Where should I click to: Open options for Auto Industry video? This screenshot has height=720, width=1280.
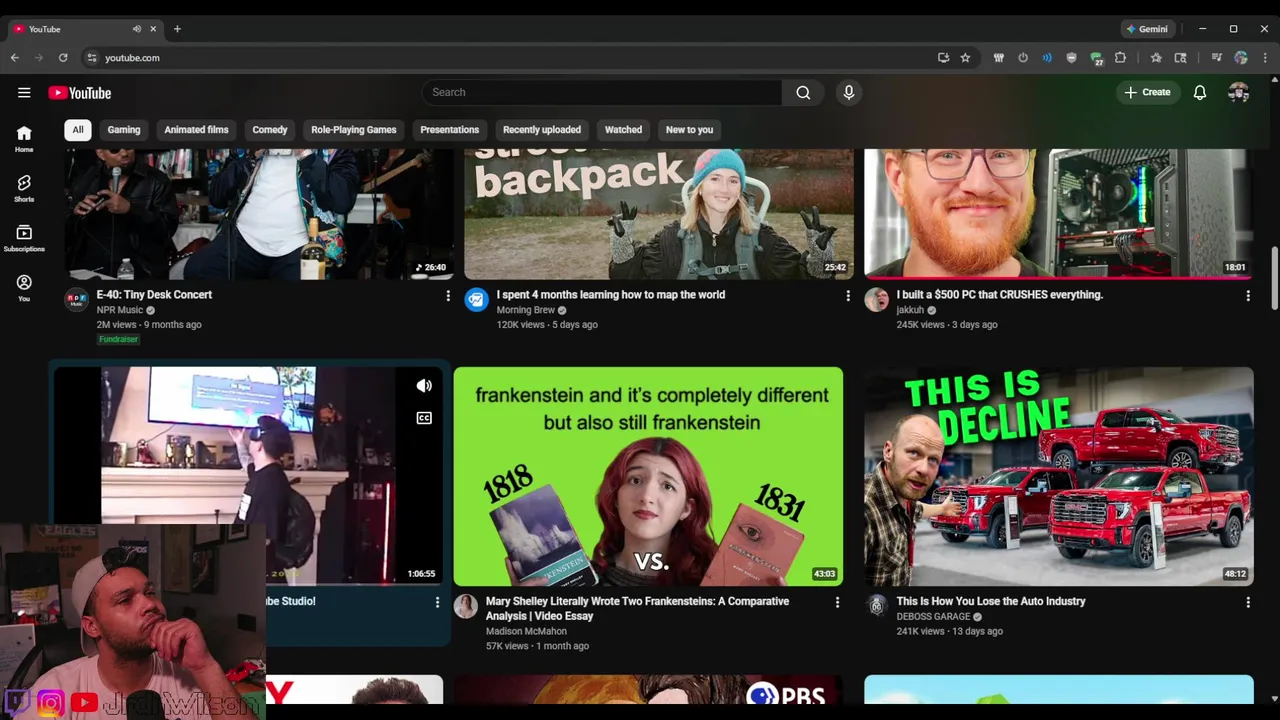pyautogui.click(x=1248, y=602)
